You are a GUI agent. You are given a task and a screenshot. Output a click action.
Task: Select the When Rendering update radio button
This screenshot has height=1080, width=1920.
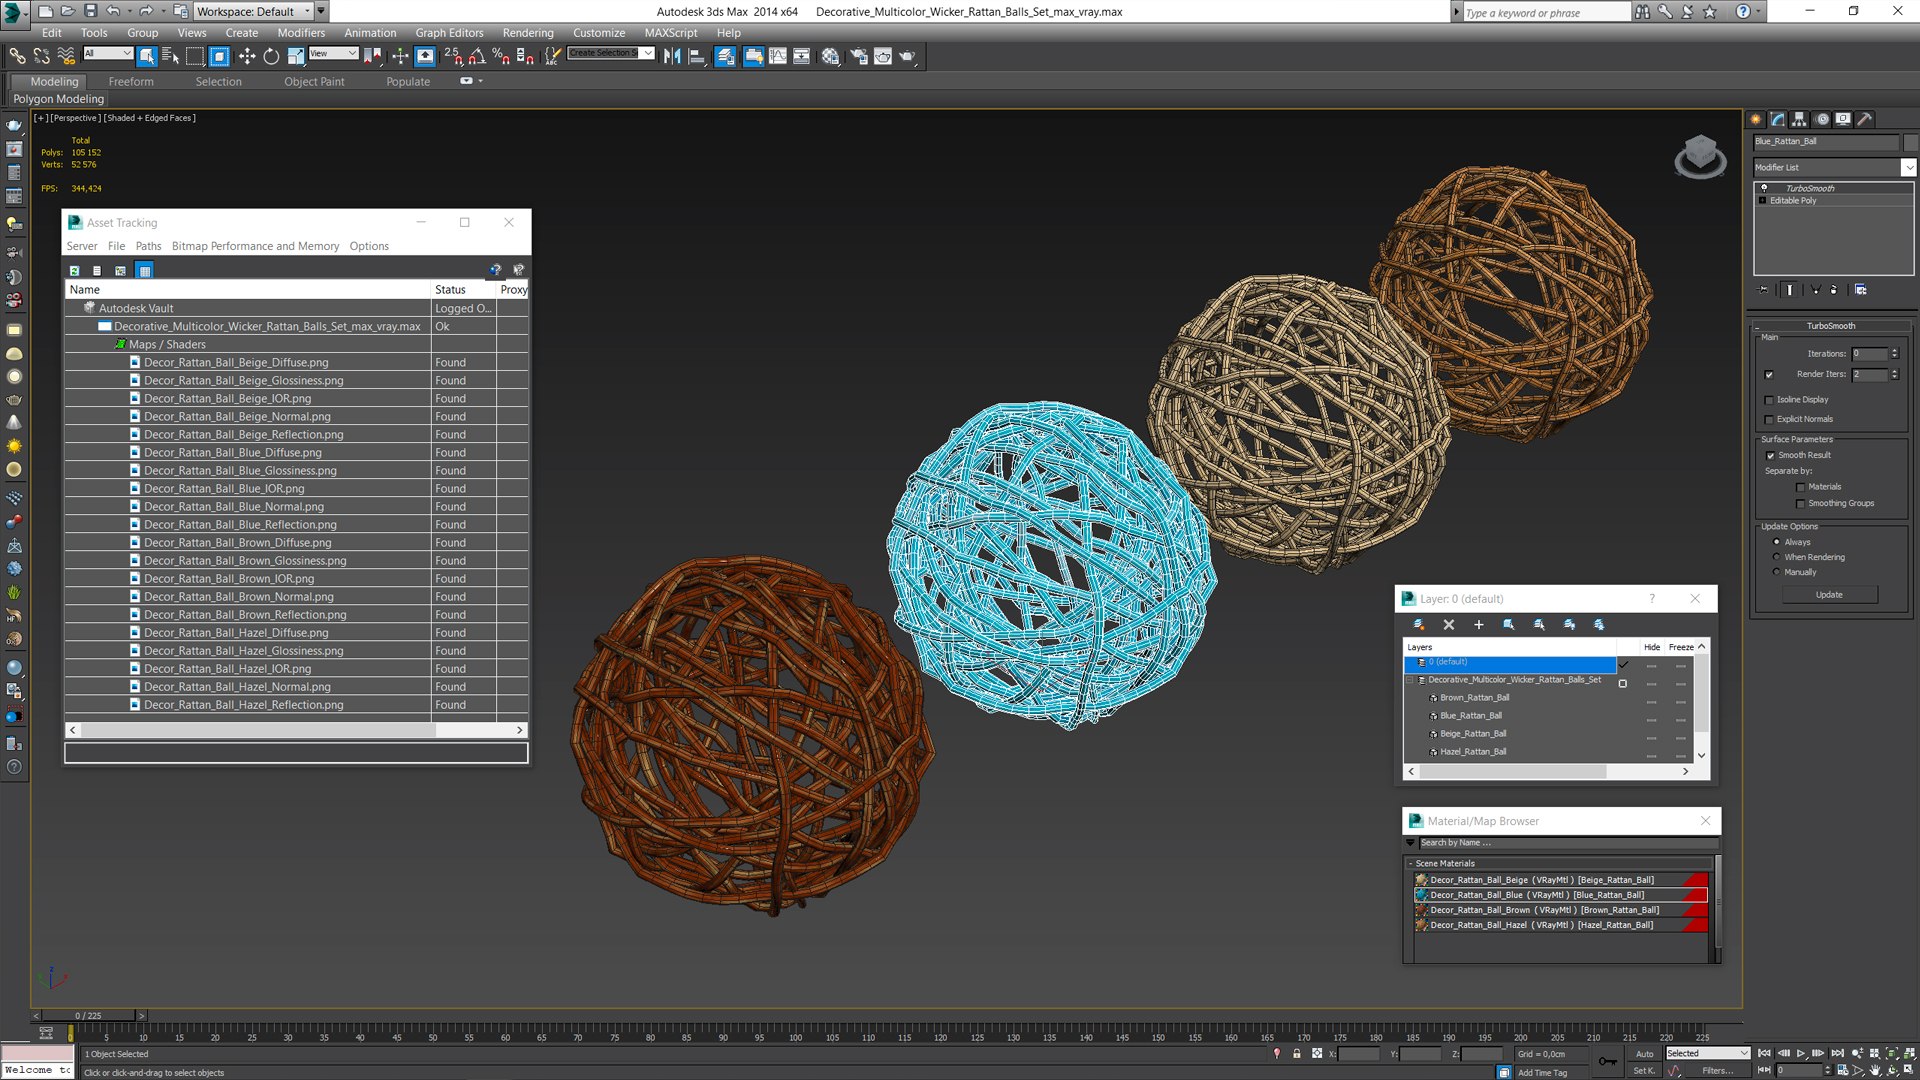point(1777,557)
